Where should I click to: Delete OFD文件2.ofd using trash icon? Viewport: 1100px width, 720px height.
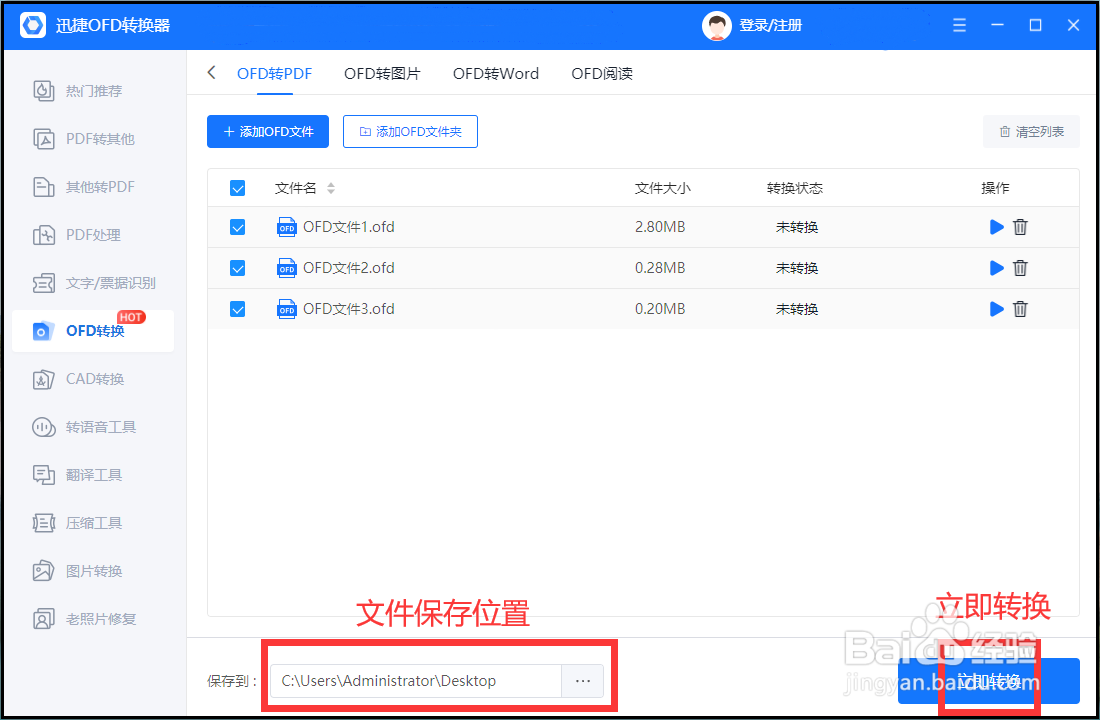tap(1021, 268)
